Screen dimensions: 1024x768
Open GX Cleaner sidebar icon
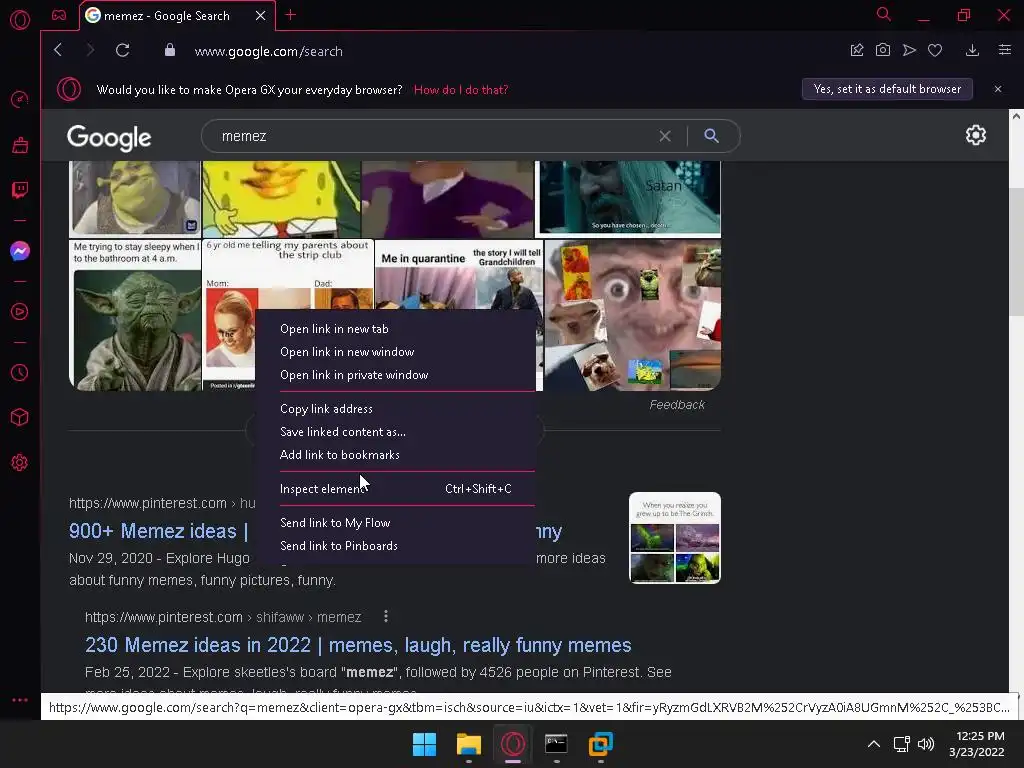click(x=20, y=145)
